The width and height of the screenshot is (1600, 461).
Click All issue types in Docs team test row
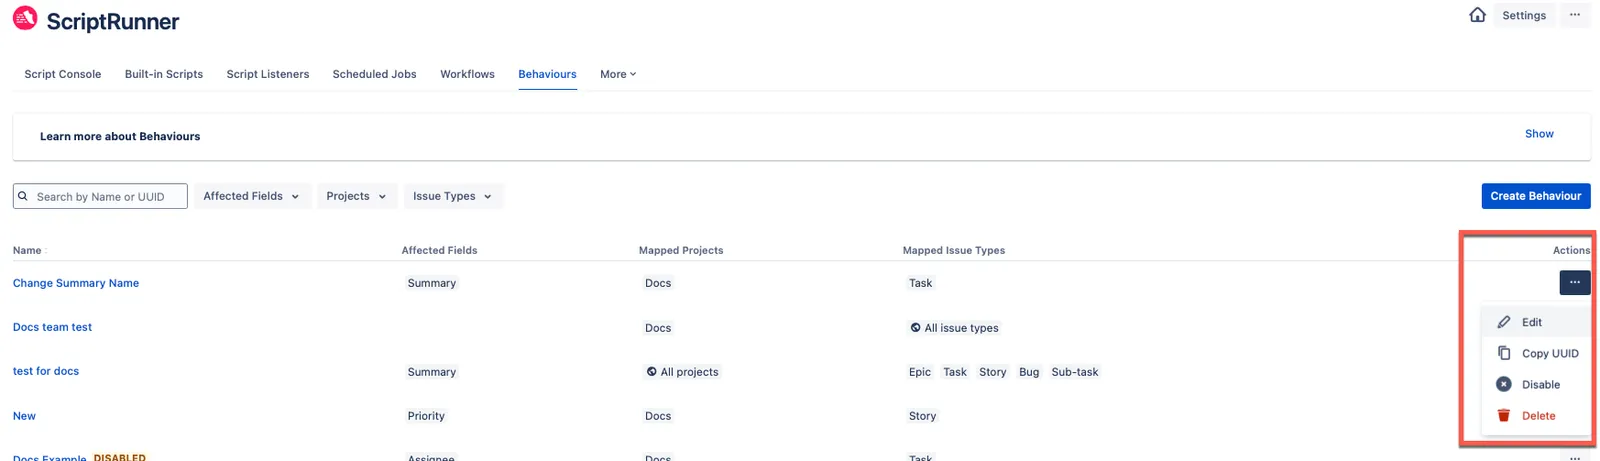pos(954,328)
